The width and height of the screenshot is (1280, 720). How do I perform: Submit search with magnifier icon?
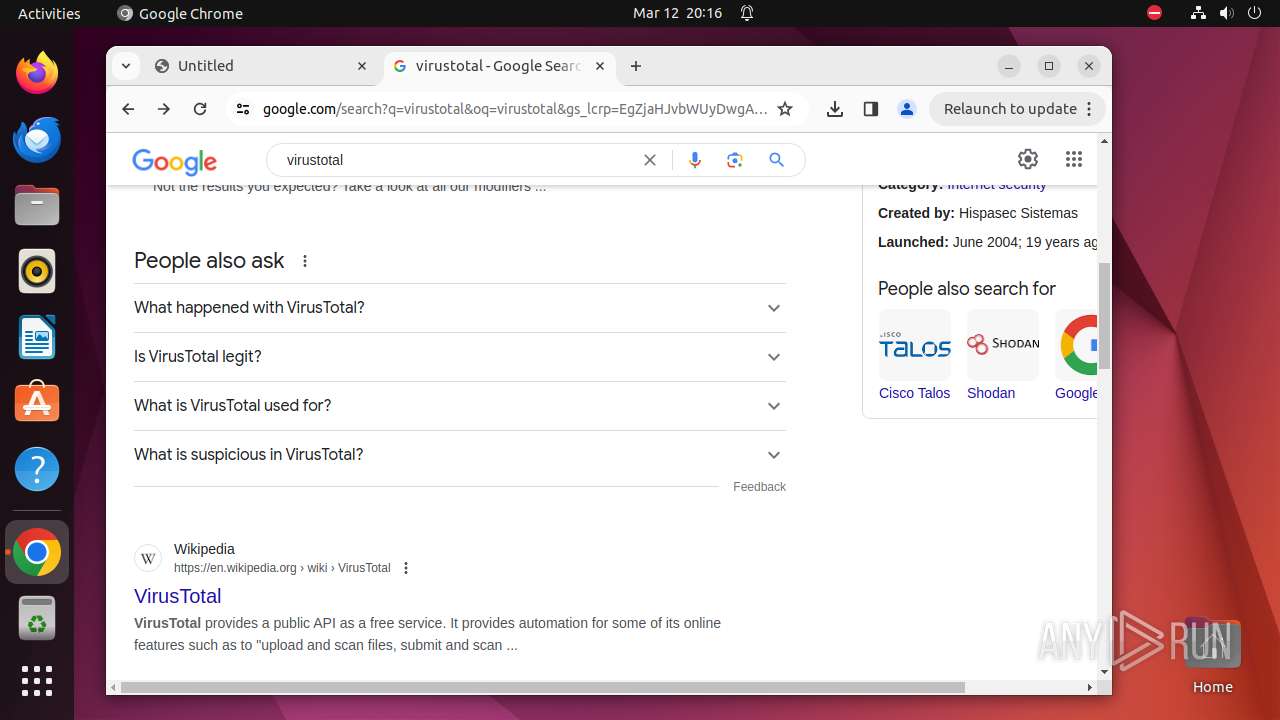776,160
